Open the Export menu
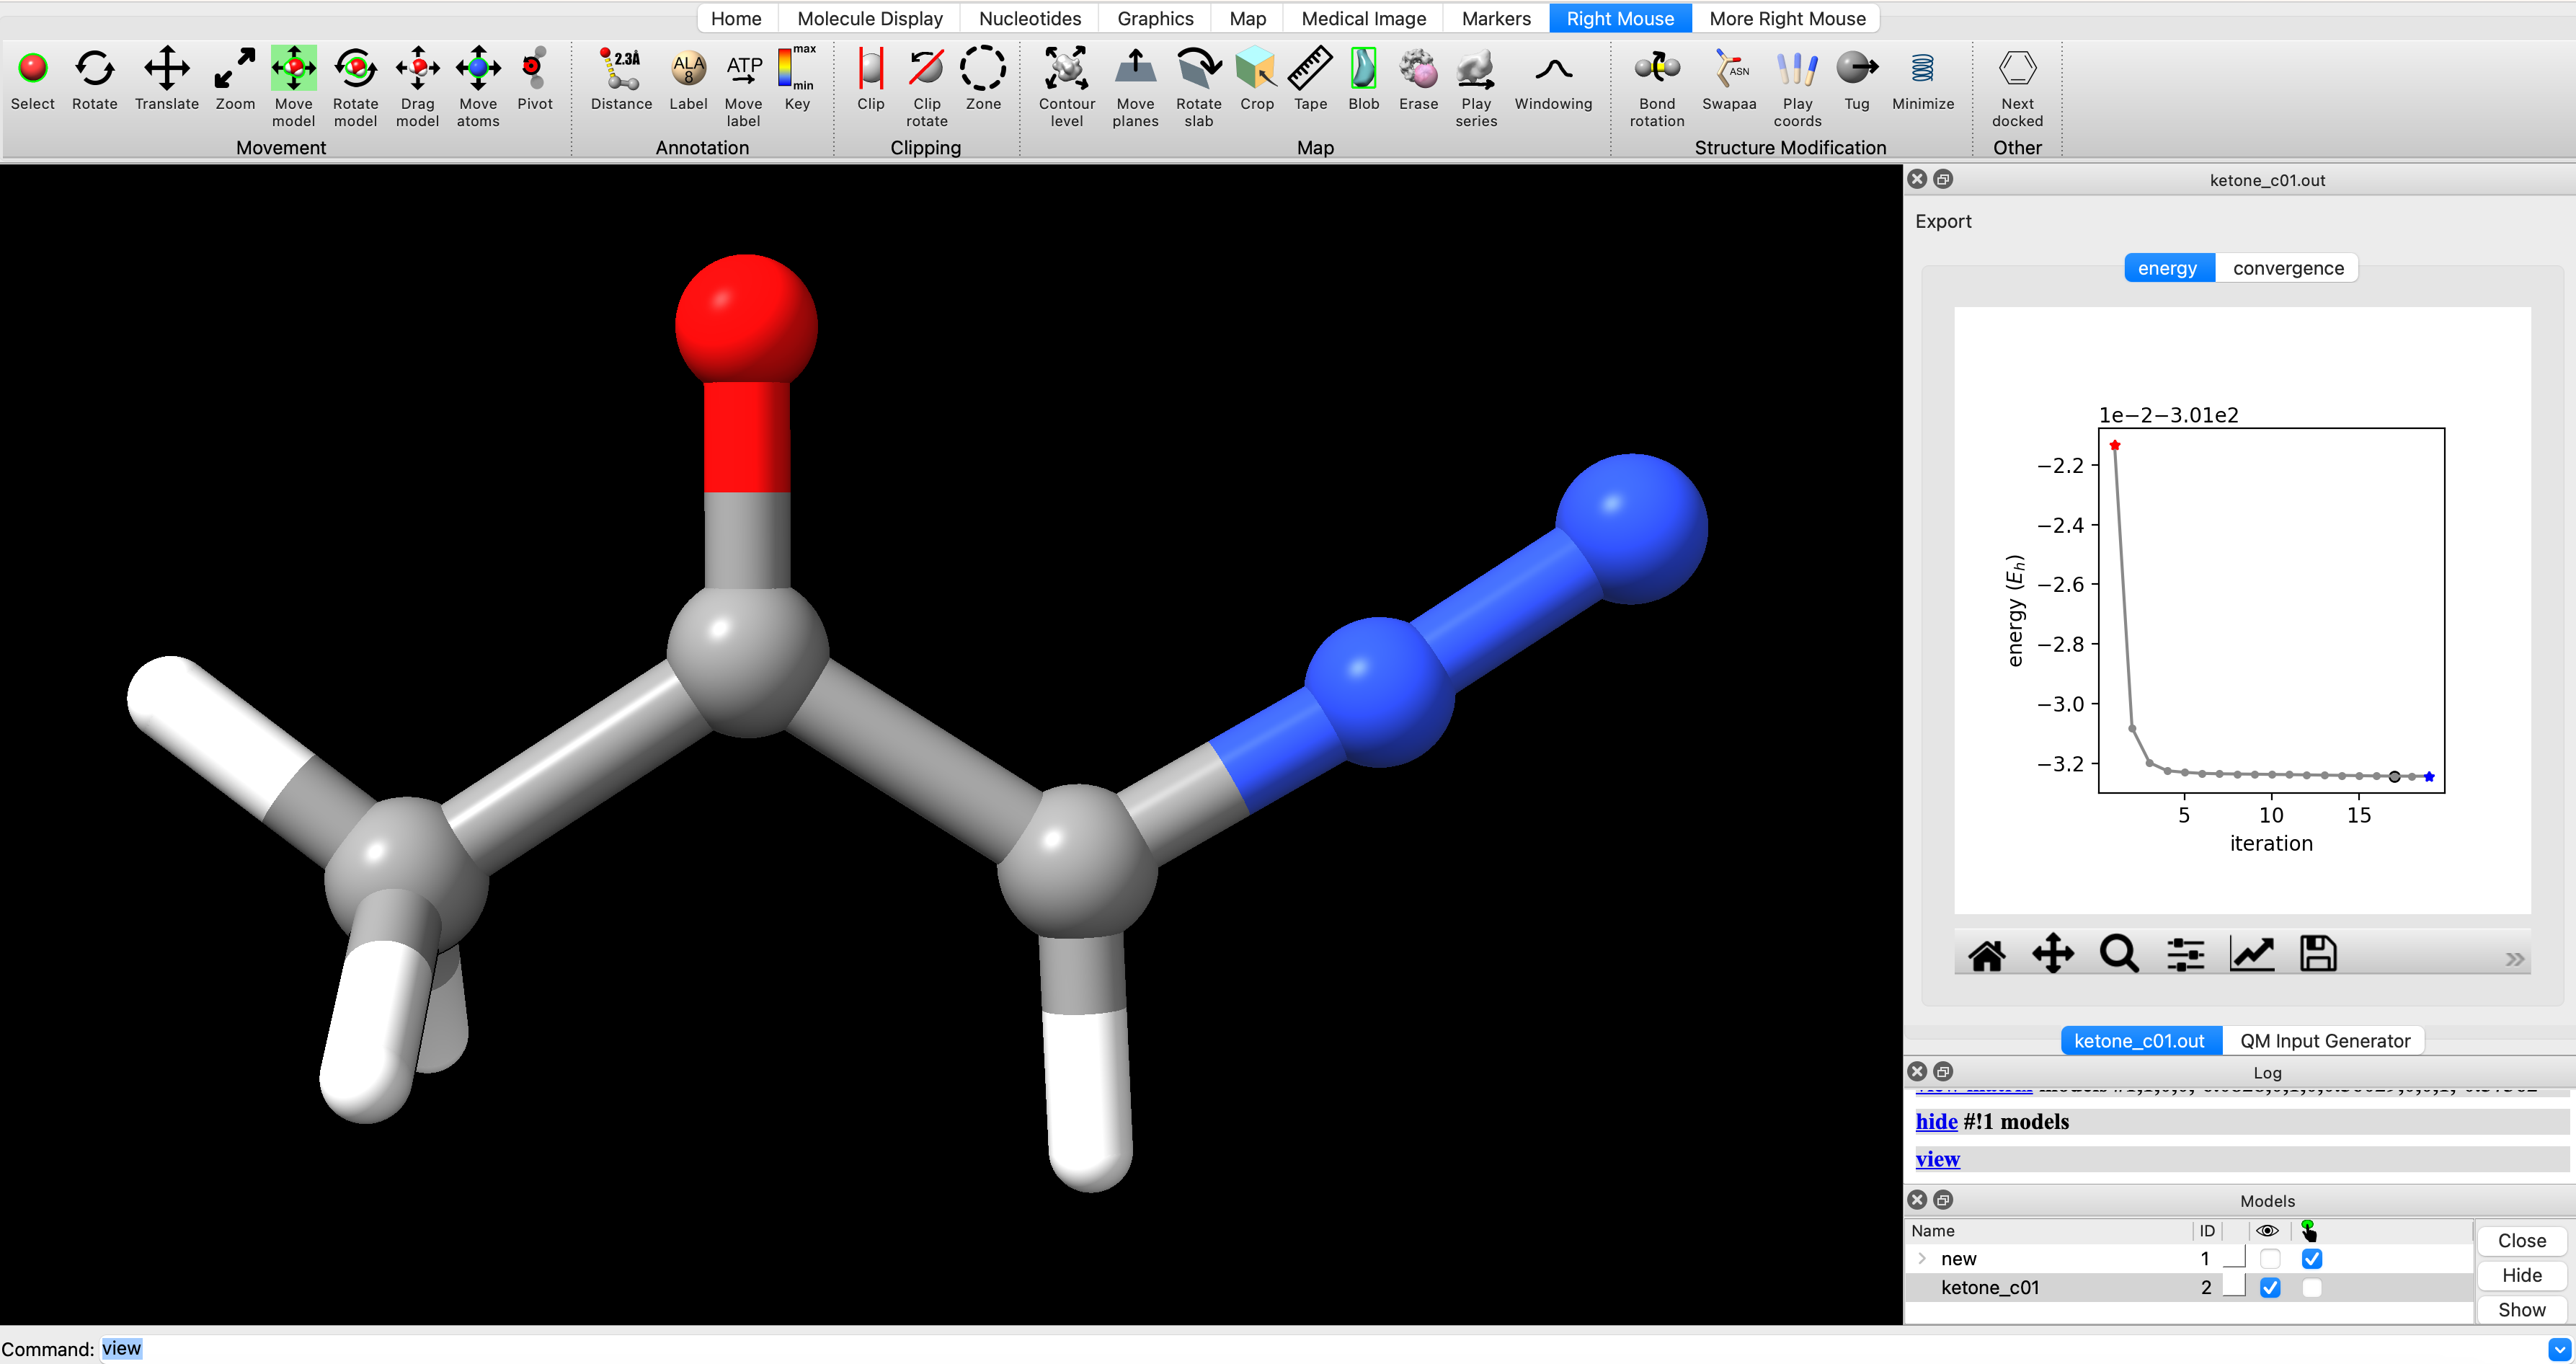Viewport: 2576px width, 1364px height. pyautogui.click(x=1943, y=221)
